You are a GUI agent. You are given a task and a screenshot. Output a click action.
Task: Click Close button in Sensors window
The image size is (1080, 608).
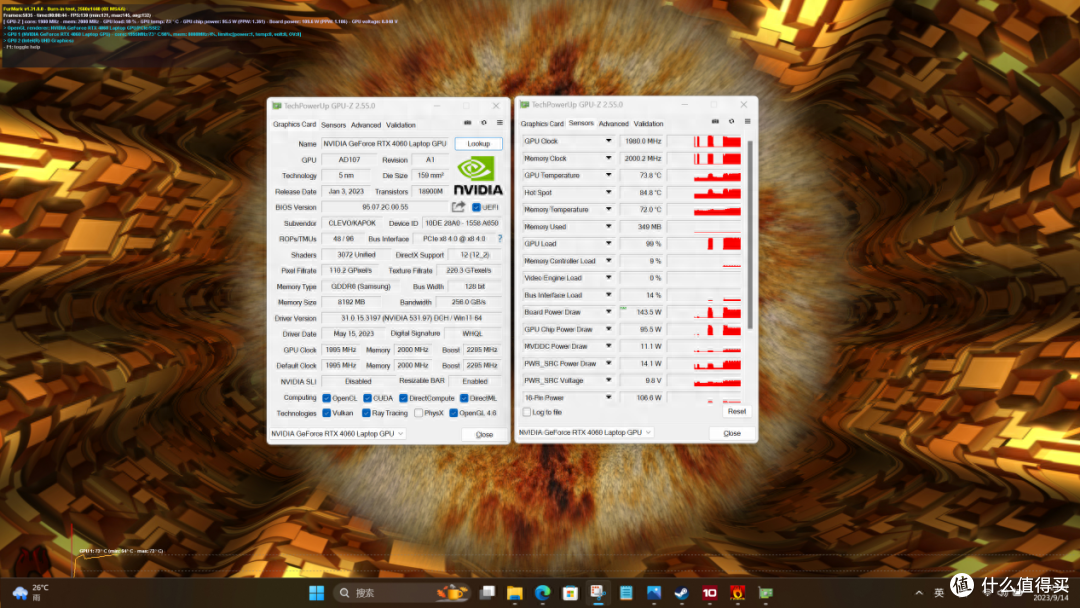731,433
